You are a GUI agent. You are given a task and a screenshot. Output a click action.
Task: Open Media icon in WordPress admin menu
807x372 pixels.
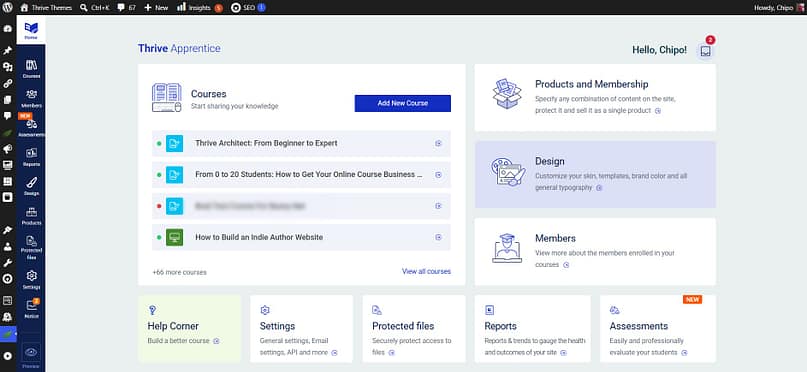click(x=8, y=67)
